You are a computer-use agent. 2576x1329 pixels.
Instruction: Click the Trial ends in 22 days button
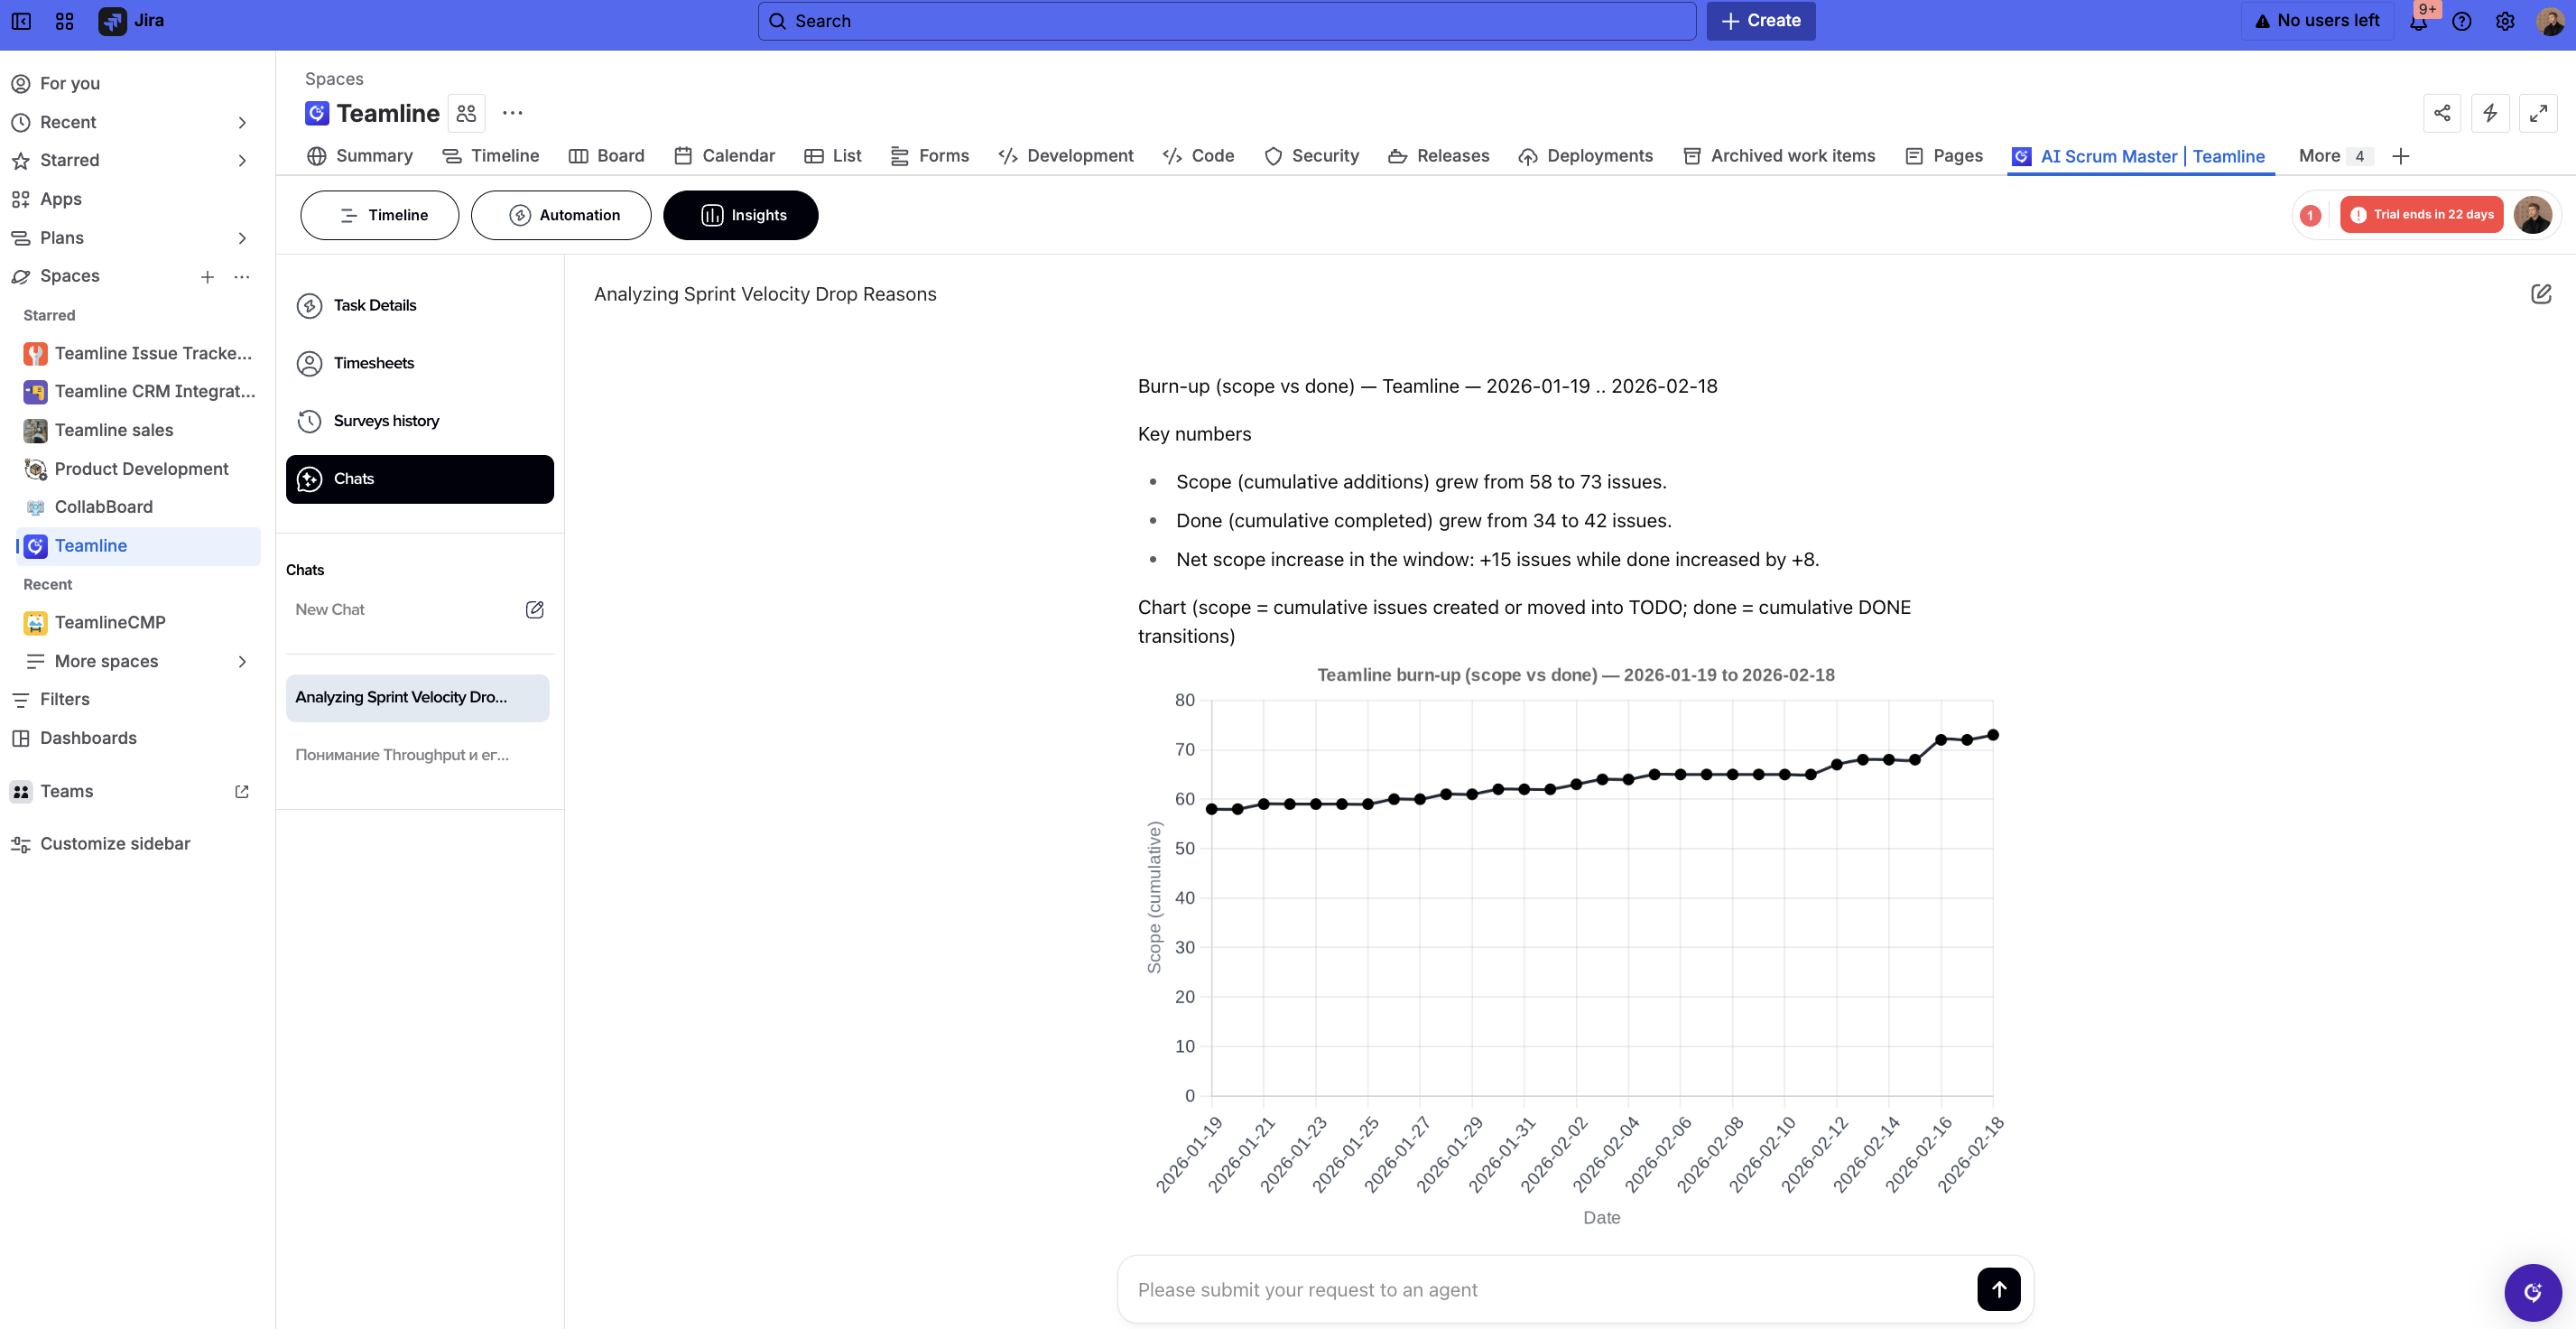point(2421,215)
